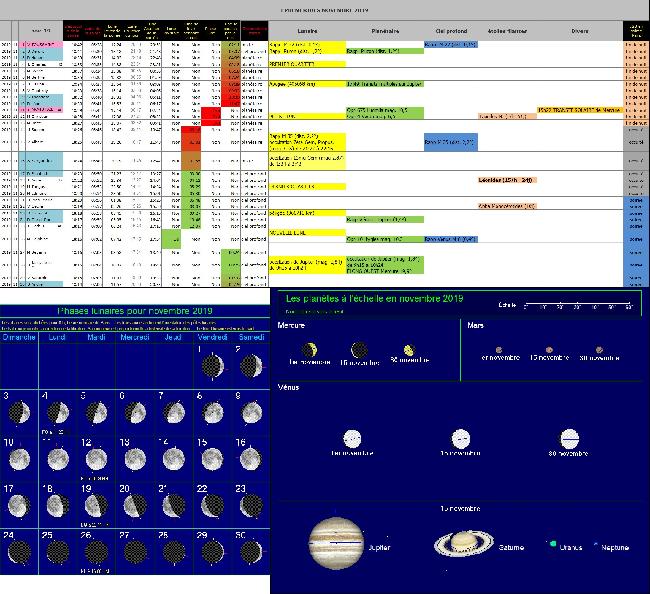
Task: Click the Divers table column header
Action: 580,31
